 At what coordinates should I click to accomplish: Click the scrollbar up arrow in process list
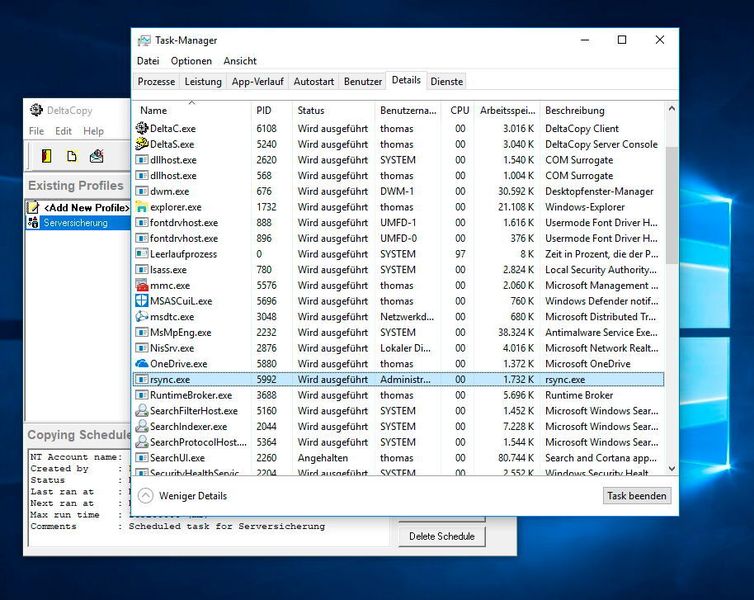(672, 109)
